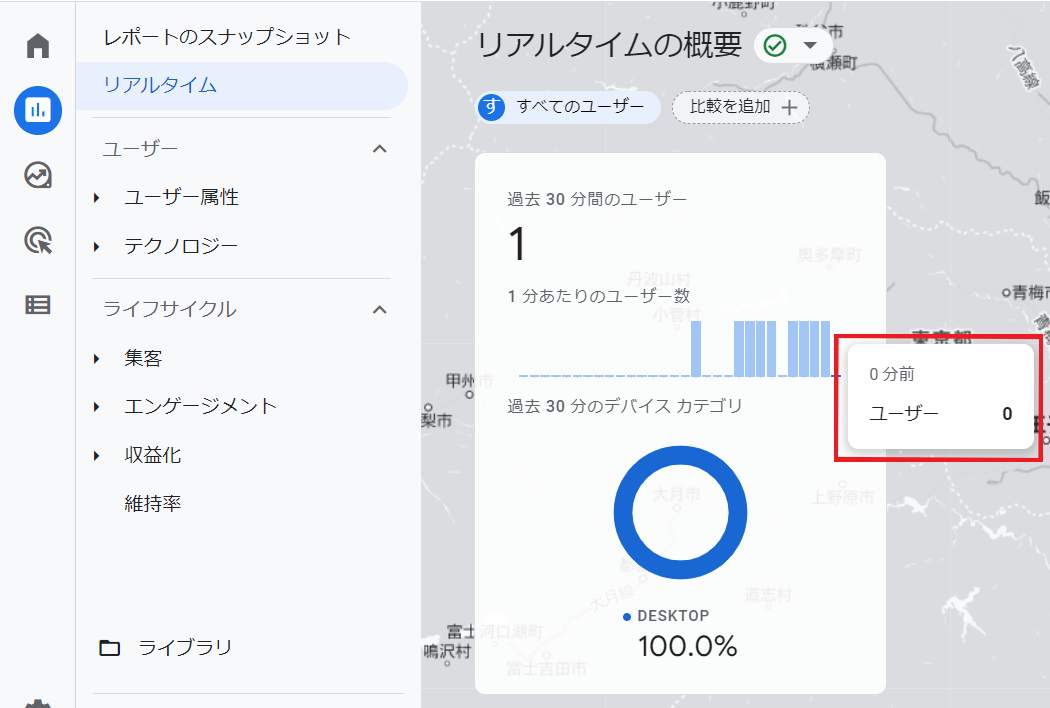The width and height of the screenshot is (1050, 708).
Task: Click the user count value 1
Action: (x=517, y=243)
